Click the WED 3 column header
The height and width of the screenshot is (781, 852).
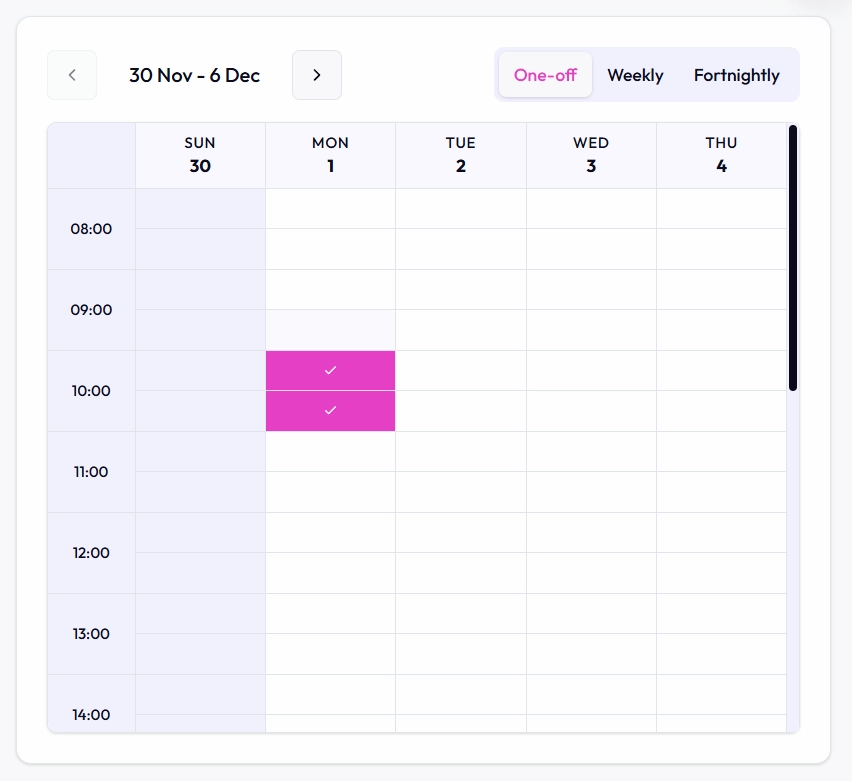590,155
